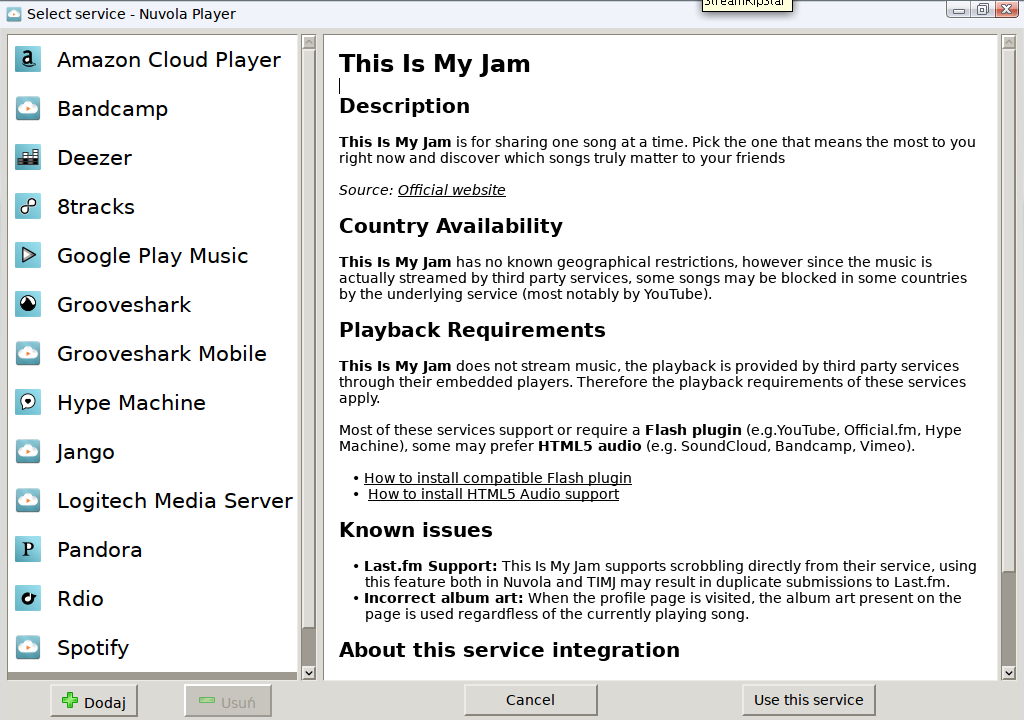1024x720 pixels.
Task: Select Logitech Media Server entry
Action: point(174,501)
